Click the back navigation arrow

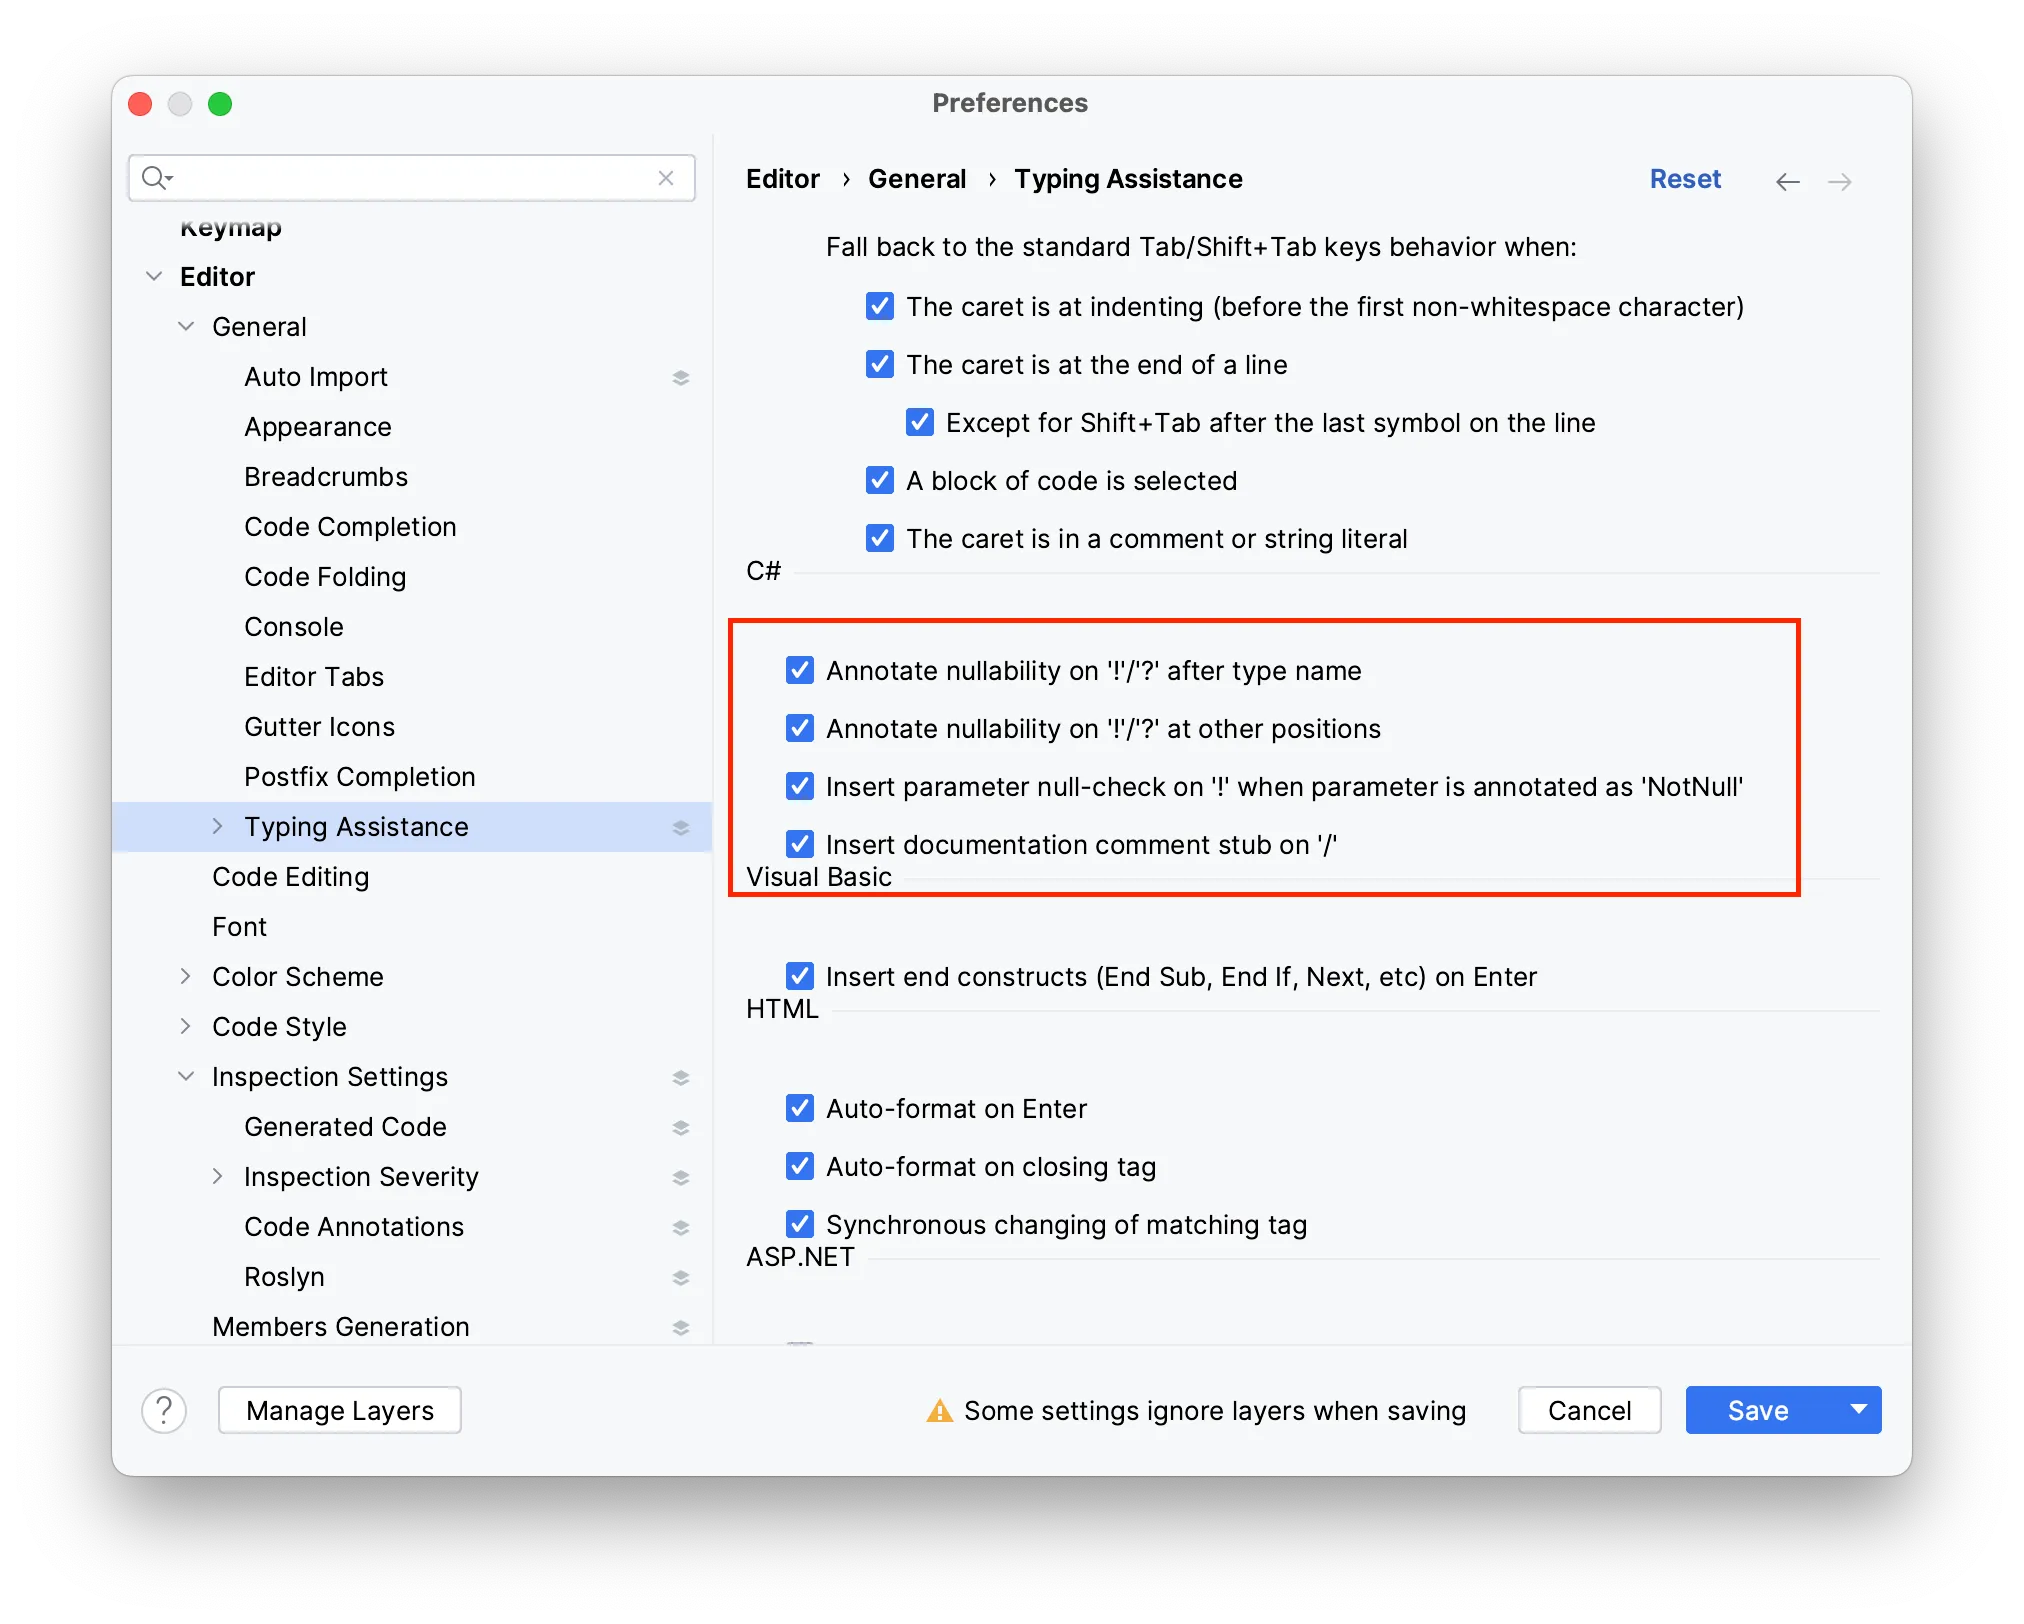tap(1787, 181)
